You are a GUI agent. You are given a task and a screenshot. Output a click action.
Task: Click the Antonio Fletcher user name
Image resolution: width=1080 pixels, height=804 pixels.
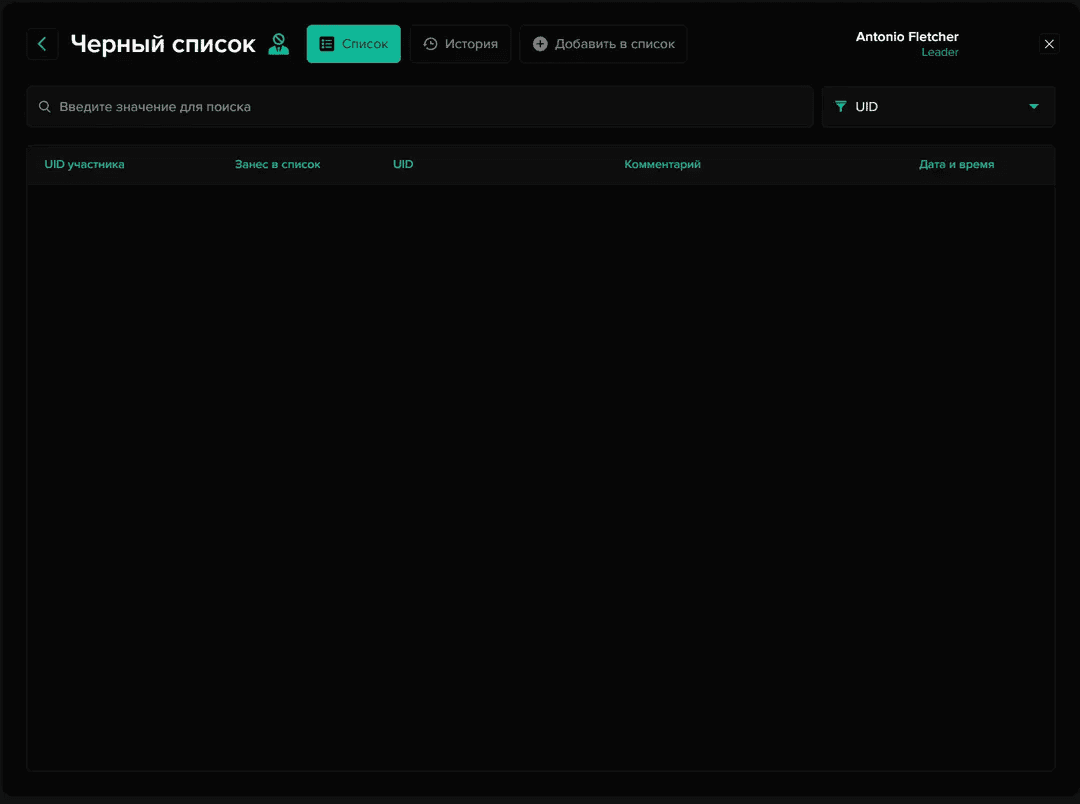click(x=906, y=37)
